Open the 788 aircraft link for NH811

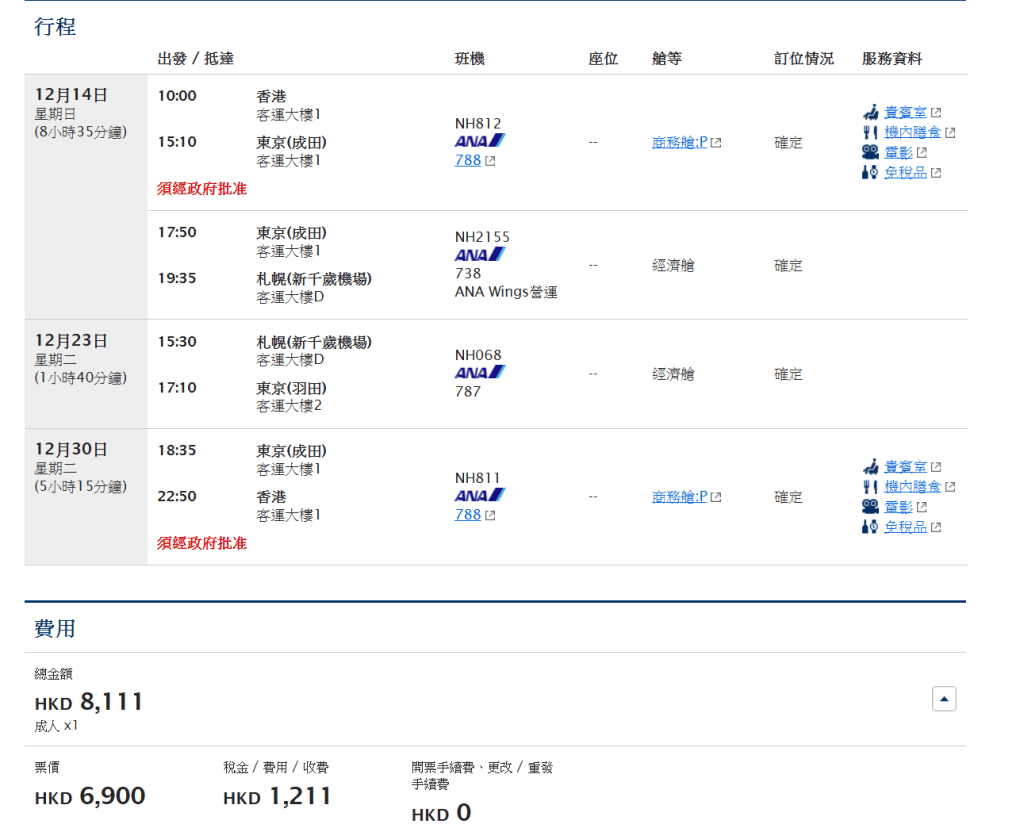pyautogui.click(x=468, y=515)
